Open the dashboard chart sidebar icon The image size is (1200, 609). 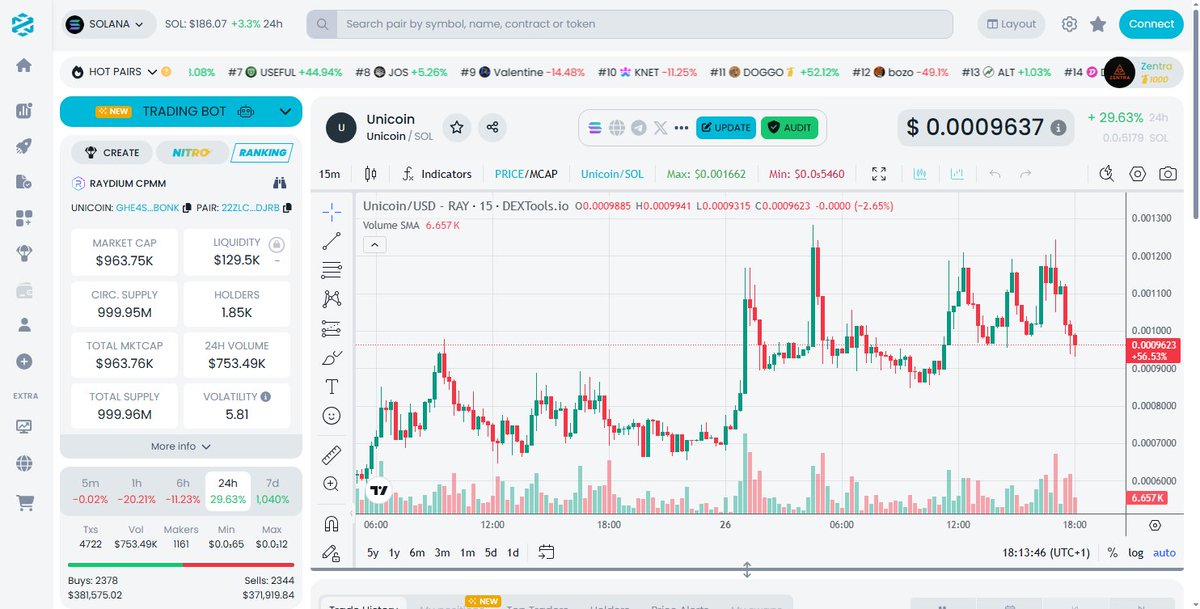tap(24, 111)
